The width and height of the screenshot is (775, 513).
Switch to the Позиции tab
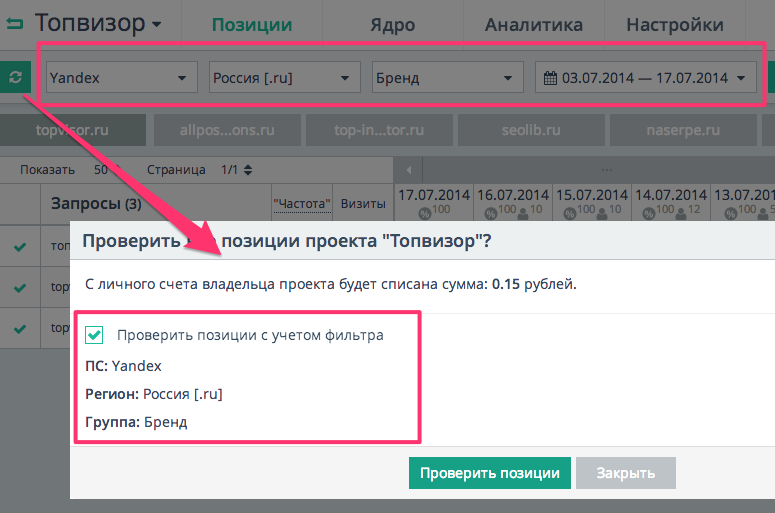(x=252, y=25)
